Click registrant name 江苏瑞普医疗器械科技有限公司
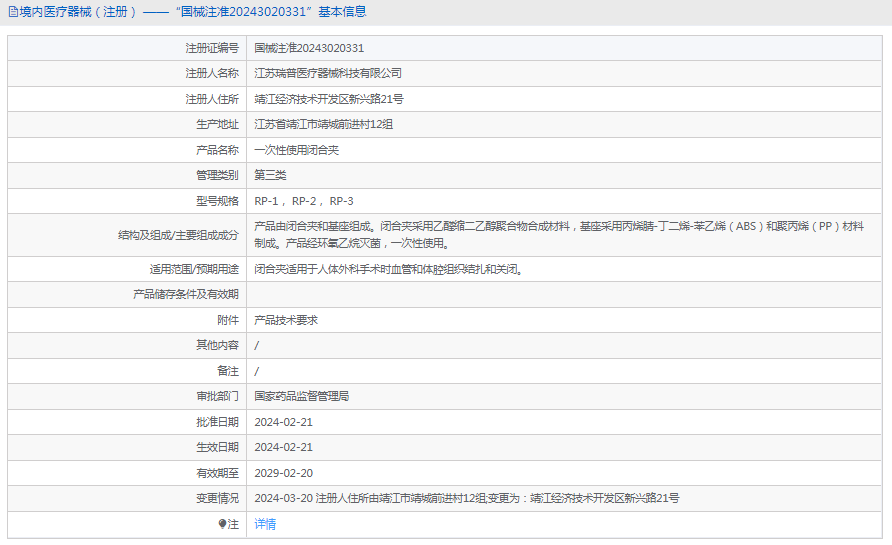The width and height of the screenshot is (892, 545). coord(328,73)
